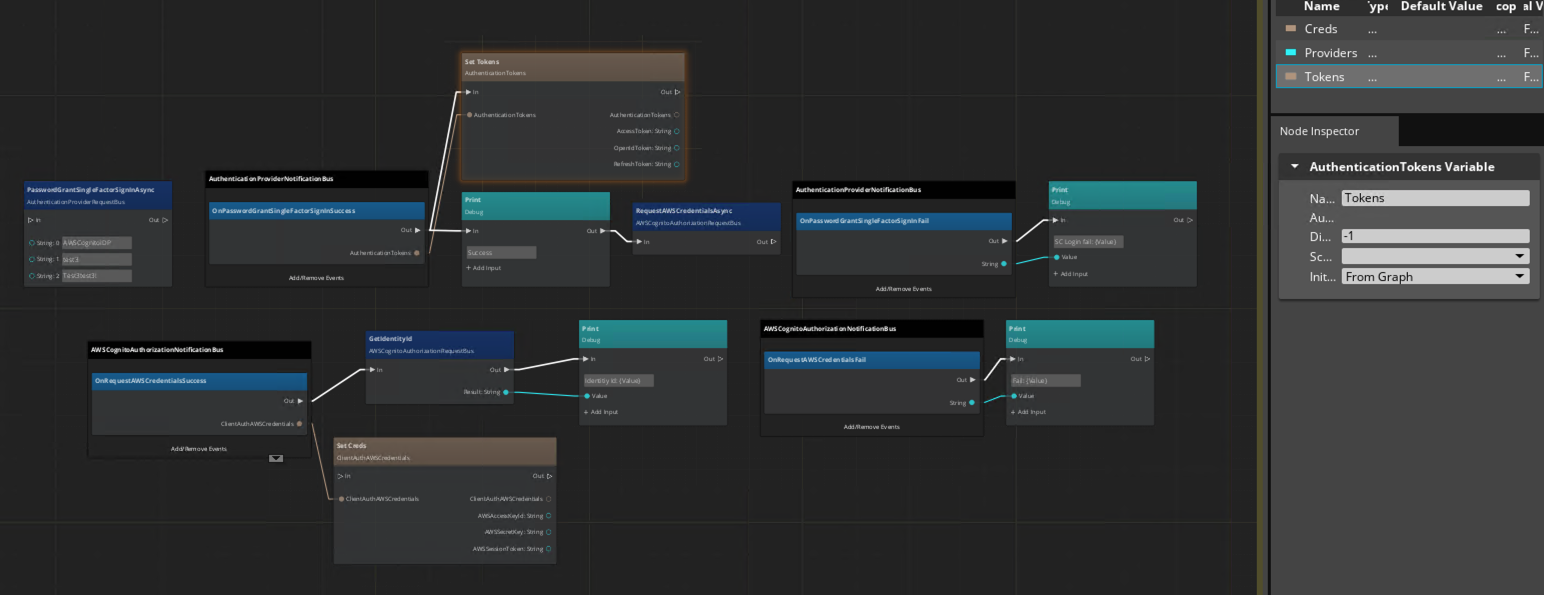Click the RefreshToken pin on Set Tokens node
This screenshot has height=595, width=1544.
(x=676, y=164)
